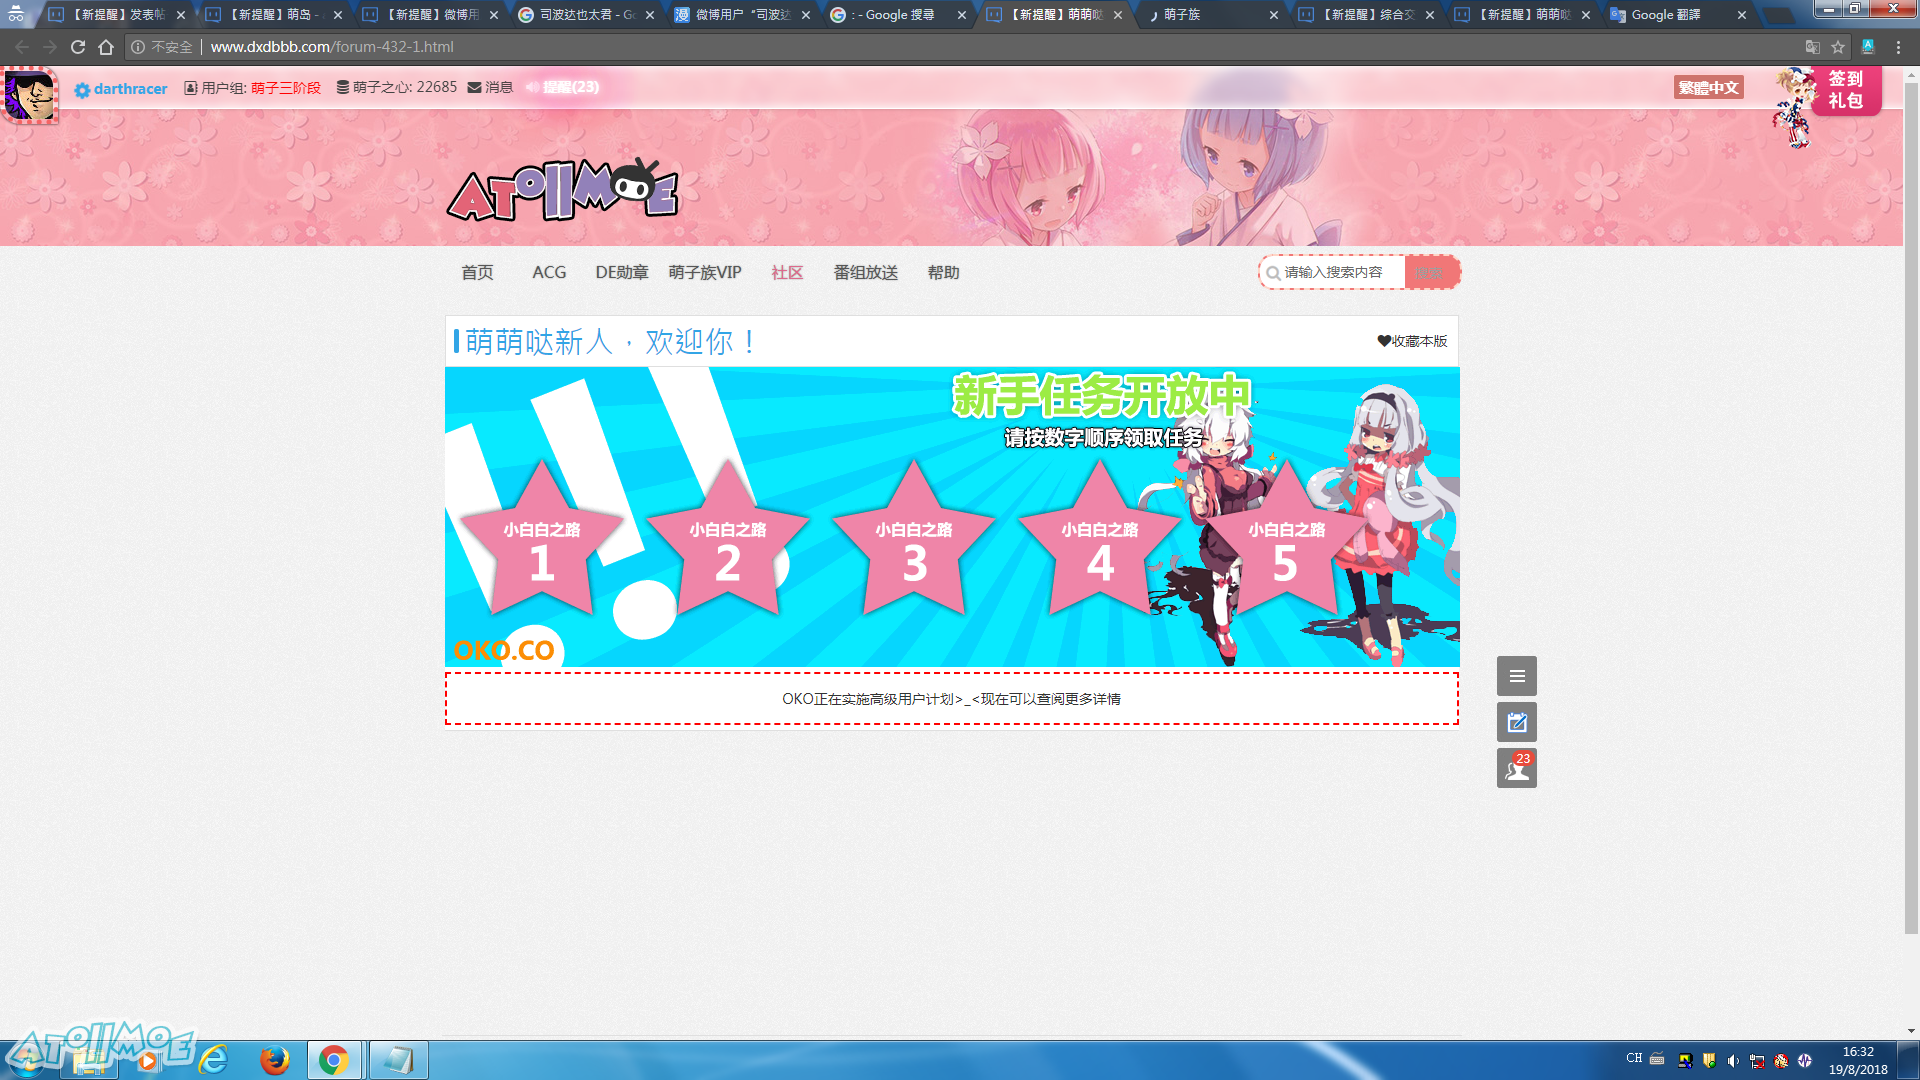
Task: Click the gear icon beside darthracer
Action: point(82,90)
